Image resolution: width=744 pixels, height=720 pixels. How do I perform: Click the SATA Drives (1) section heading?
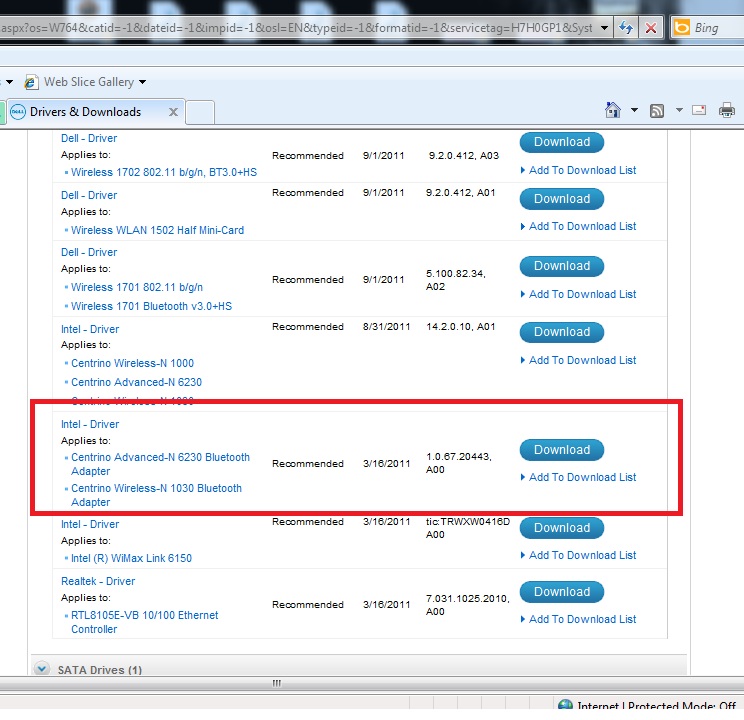[x=100, y=670]
